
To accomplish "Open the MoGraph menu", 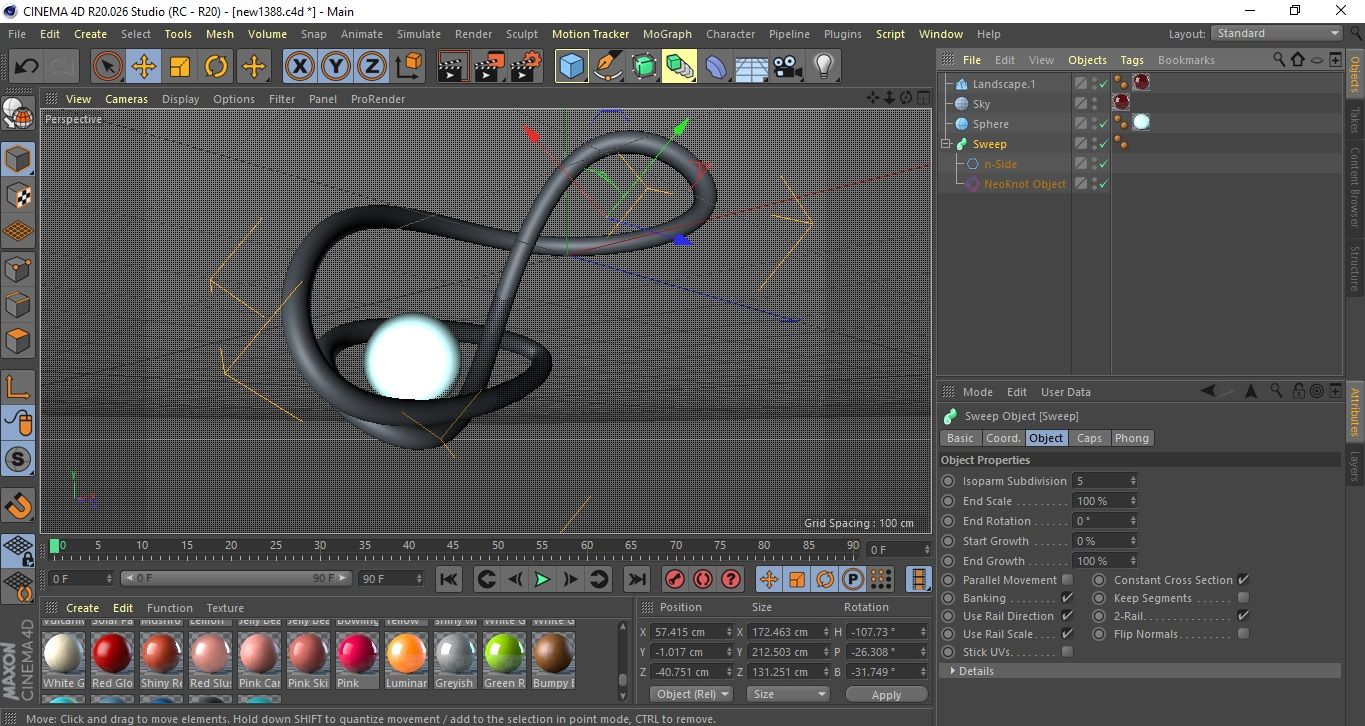I will pos(667,34).
